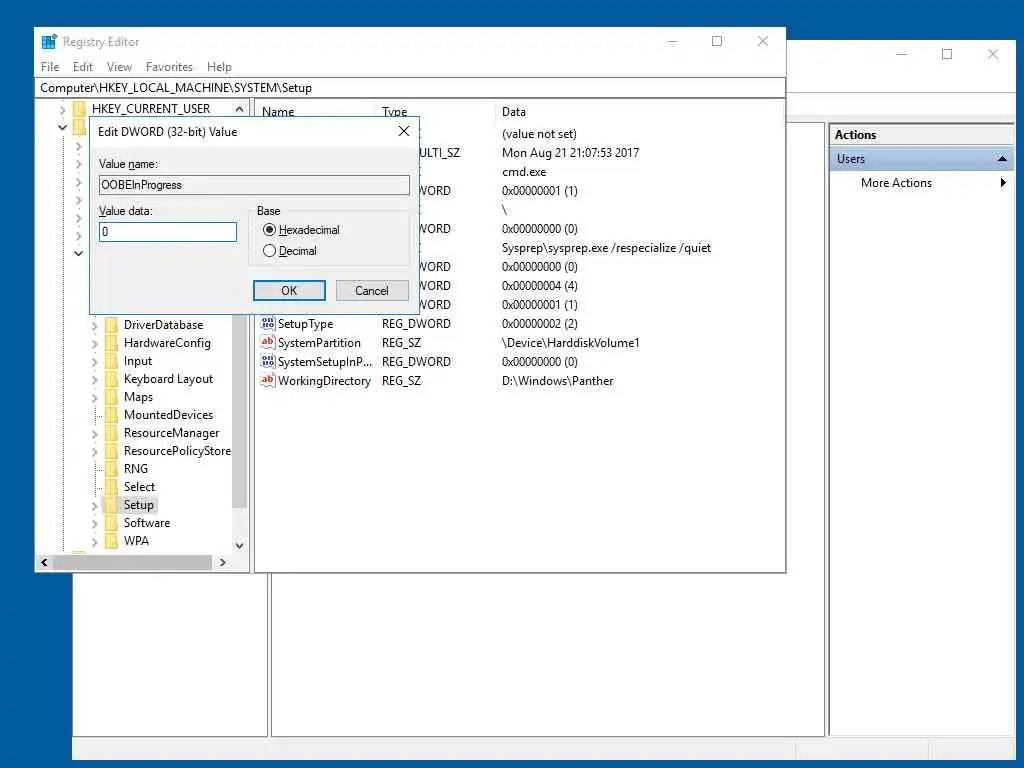The height and width of the screenshot is (768, 1024).
Task: Click 'Mon Aug 21 21:07:53 2017' data
Action: click(570, 153)
